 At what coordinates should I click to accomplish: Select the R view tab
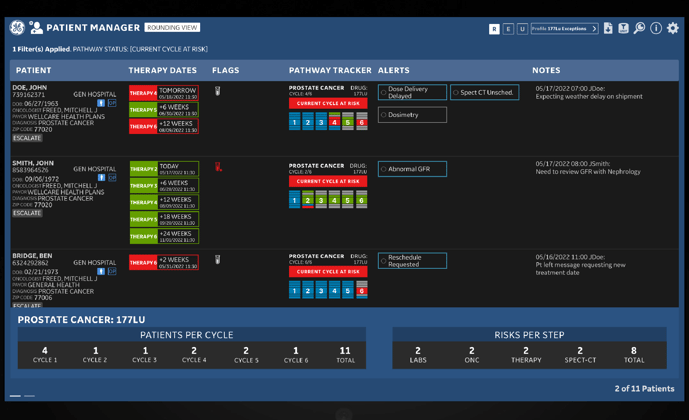494,29
